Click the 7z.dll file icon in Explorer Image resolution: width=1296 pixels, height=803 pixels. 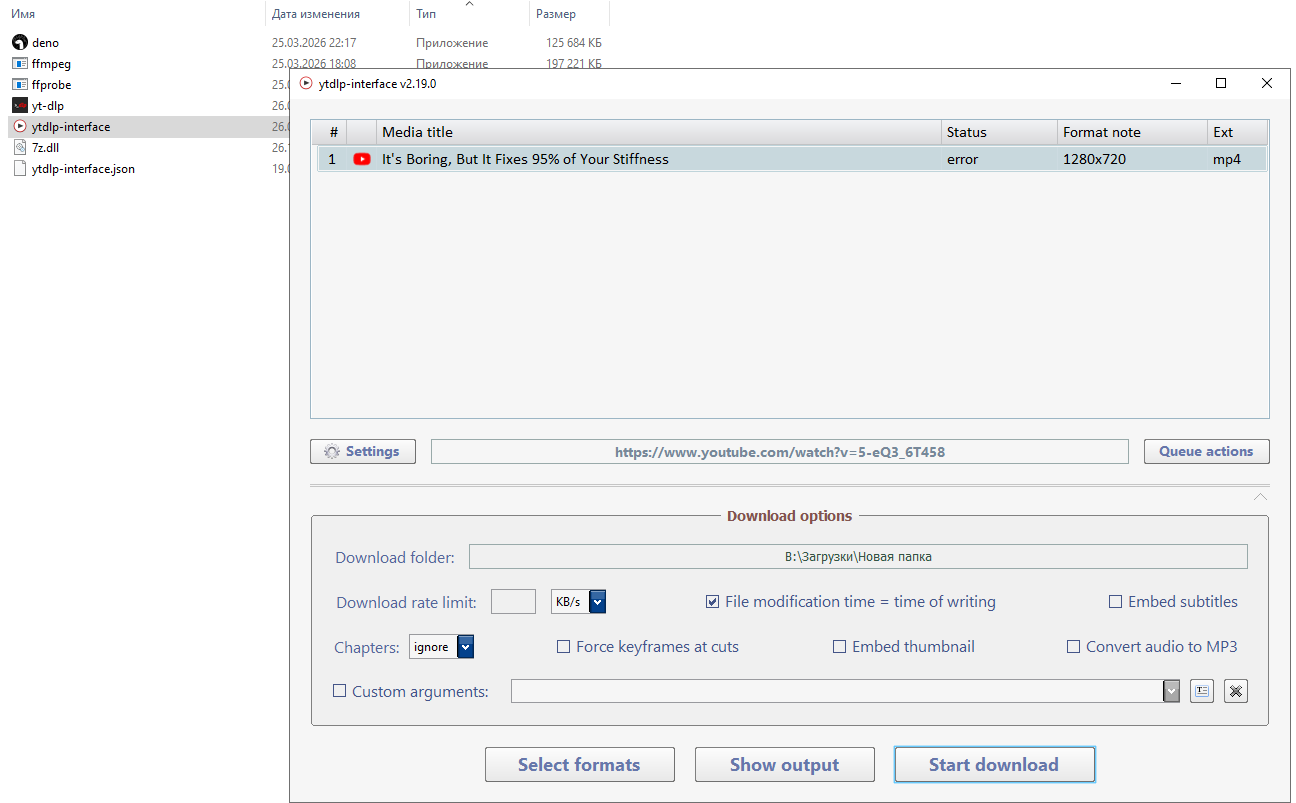pos(19,148)
